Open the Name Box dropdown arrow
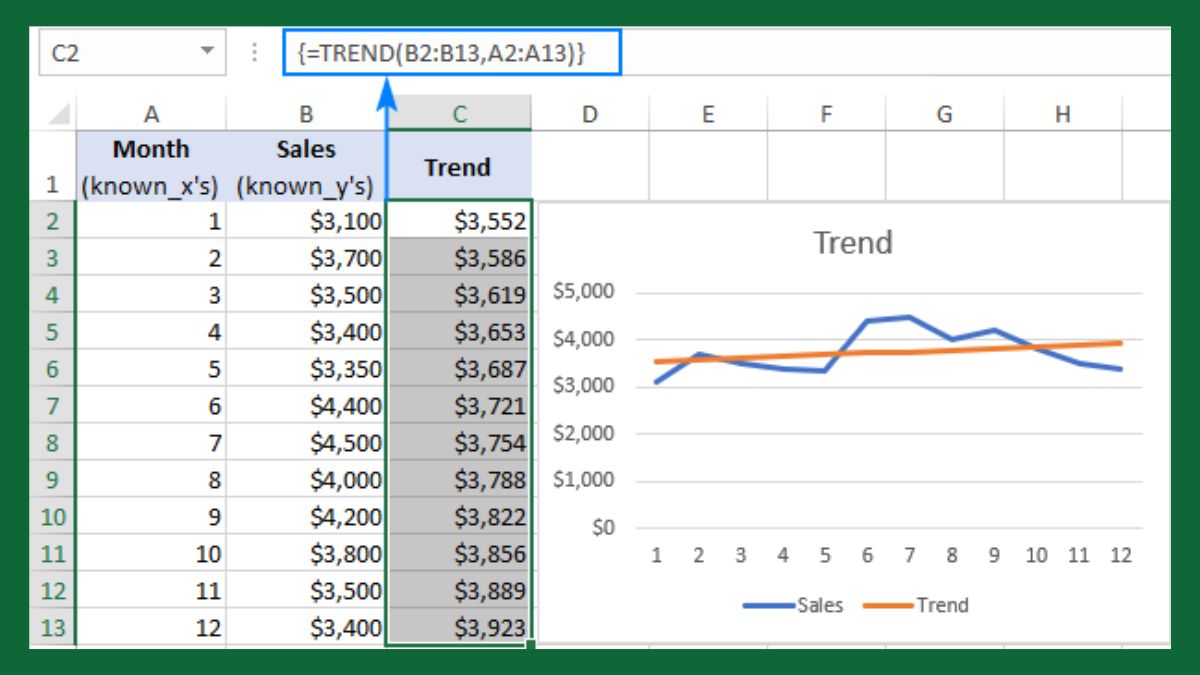The image size is (1200, 675). [x=208, y=52]
